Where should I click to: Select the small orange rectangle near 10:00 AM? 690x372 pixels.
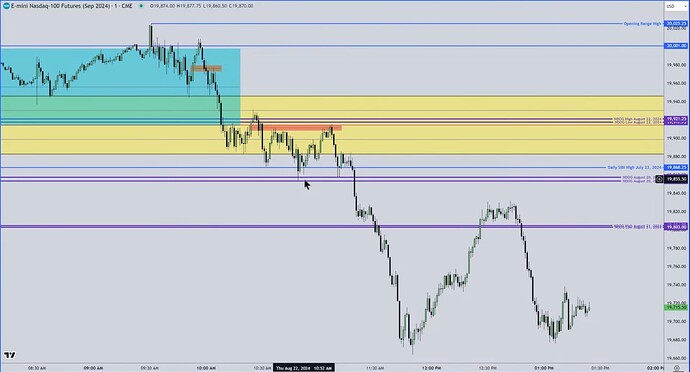click(206, 68)
